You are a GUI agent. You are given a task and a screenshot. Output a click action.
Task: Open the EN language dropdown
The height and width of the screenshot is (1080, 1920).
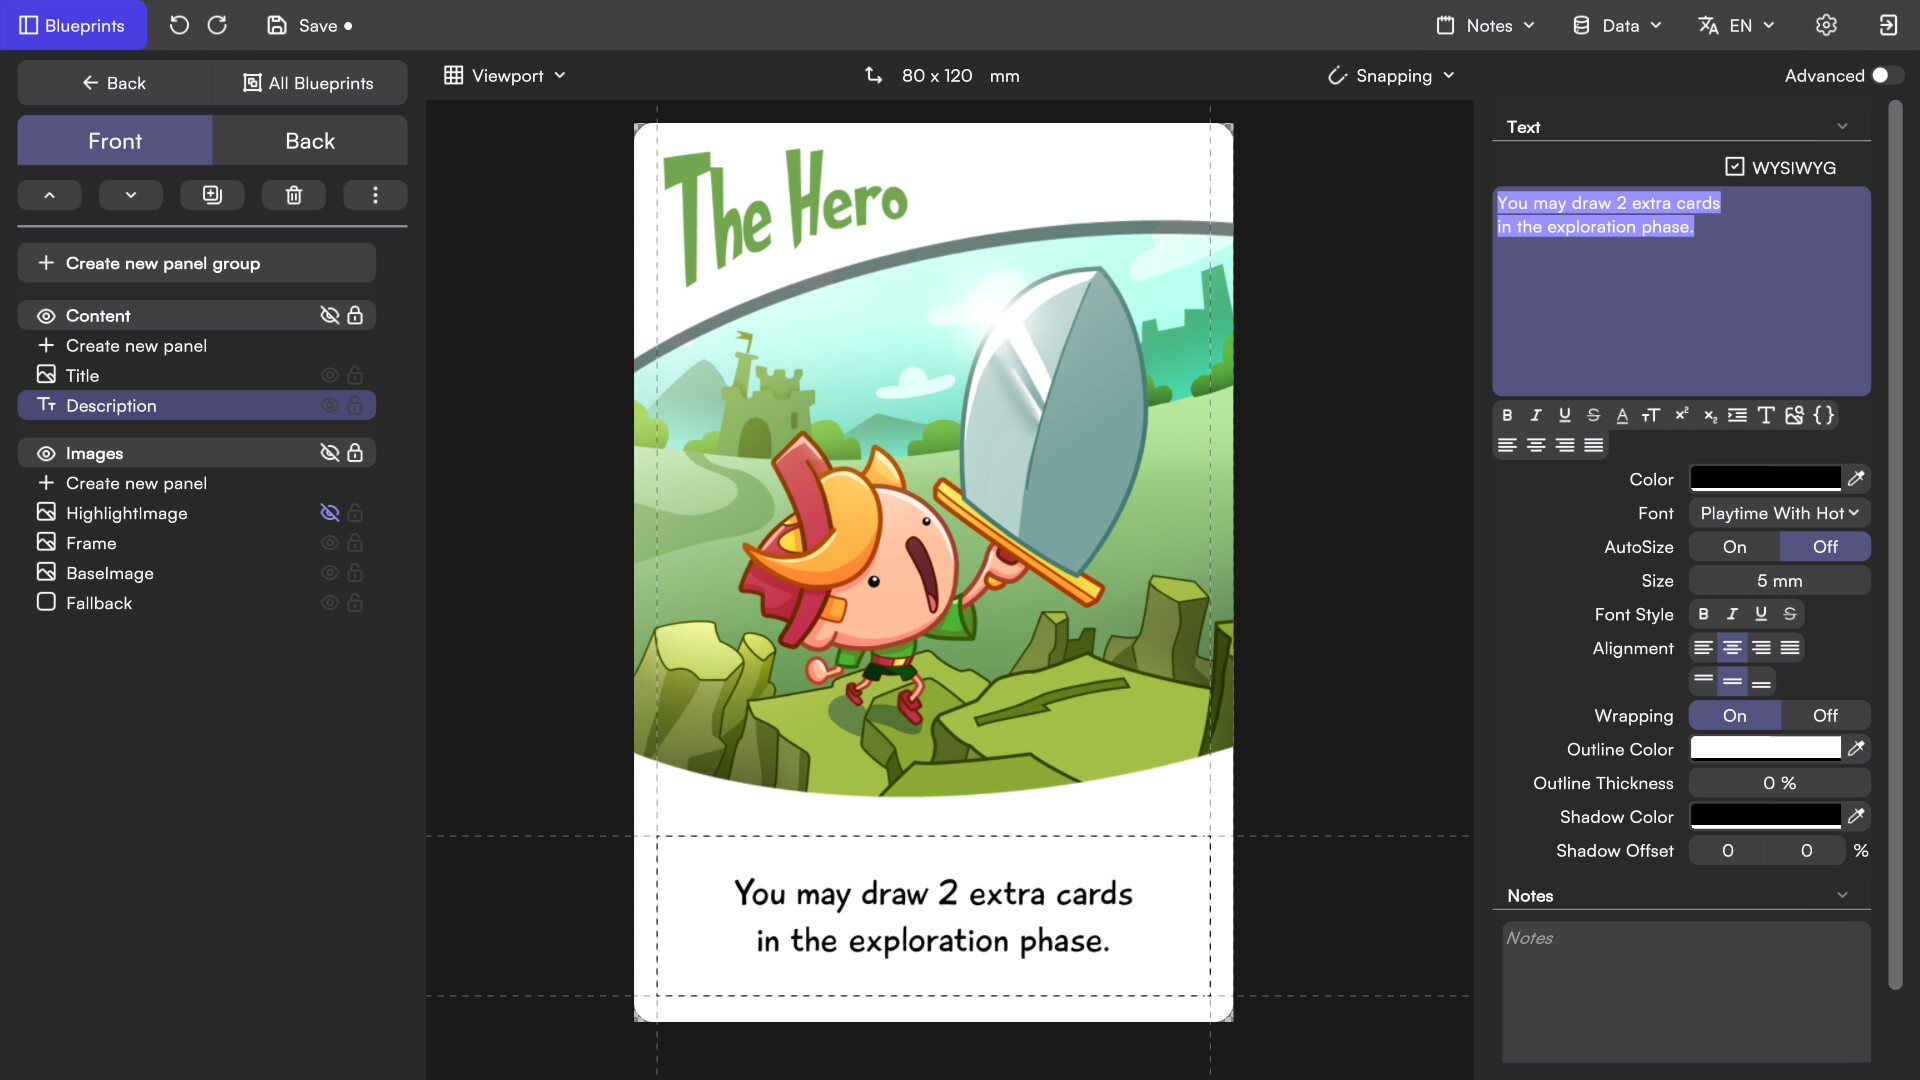click(x=1736, y=25)
